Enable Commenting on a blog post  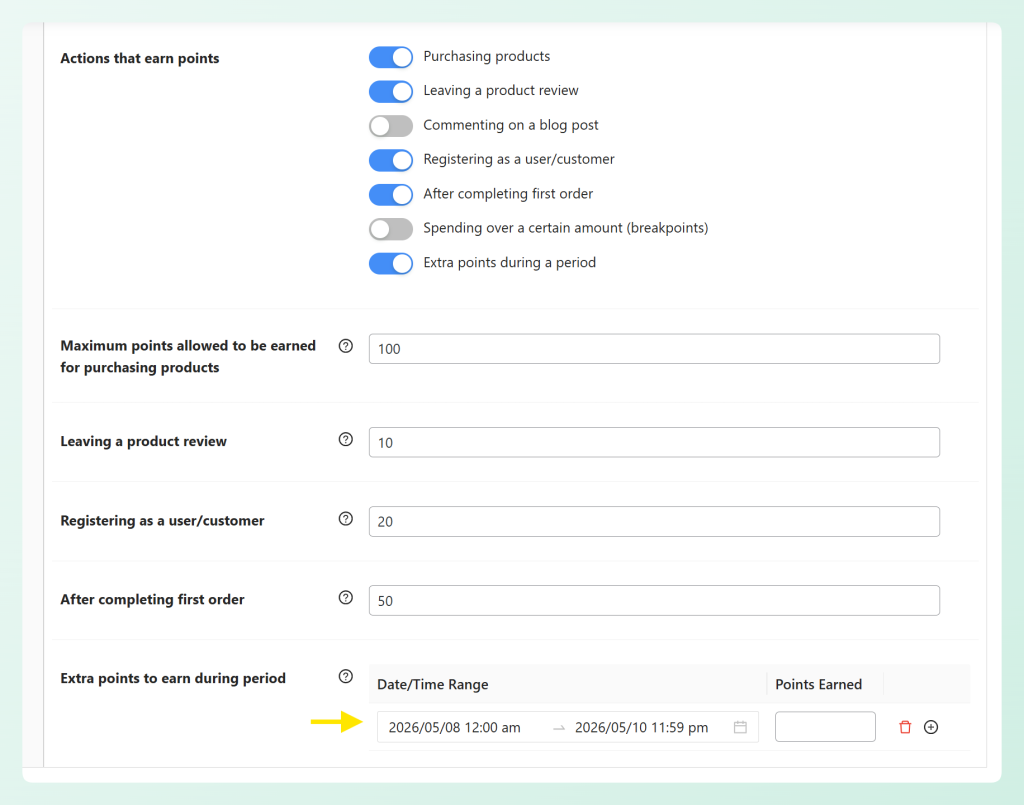[390, 125]
